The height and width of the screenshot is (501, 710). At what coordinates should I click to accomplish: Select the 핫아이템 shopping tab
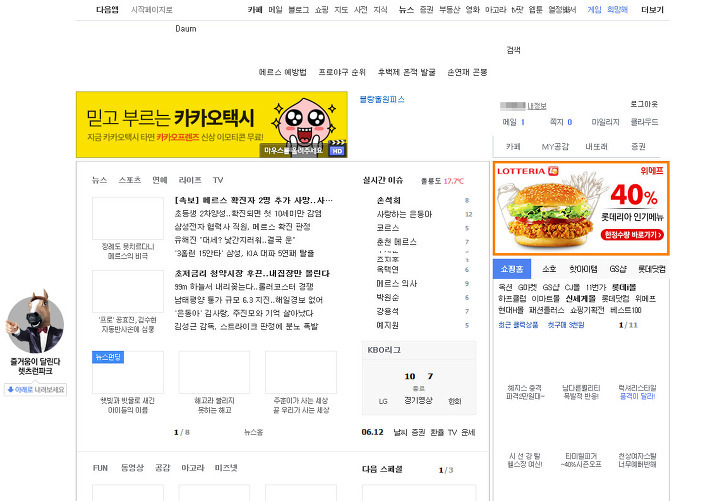click(x=583, y=269)
